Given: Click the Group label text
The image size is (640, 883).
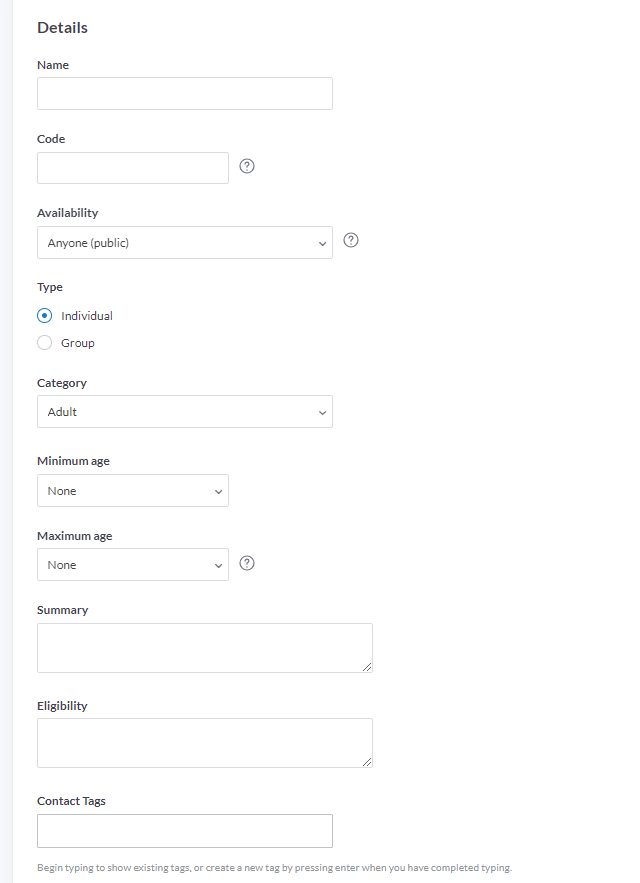Looking at the screenshot, I should tap(78, 343).
